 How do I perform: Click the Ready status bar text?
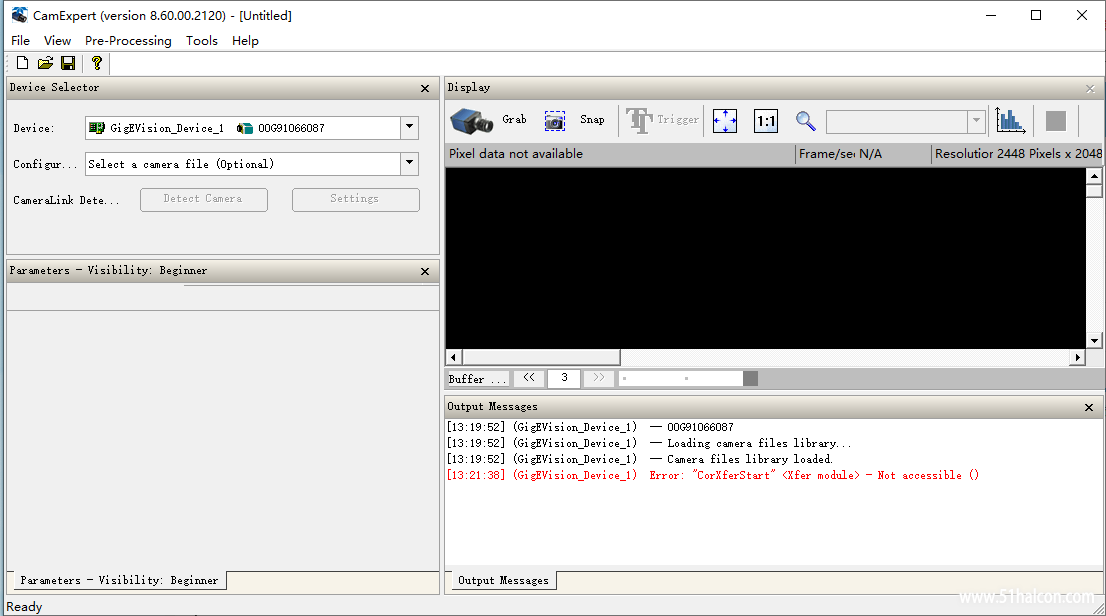pos(24,607)
